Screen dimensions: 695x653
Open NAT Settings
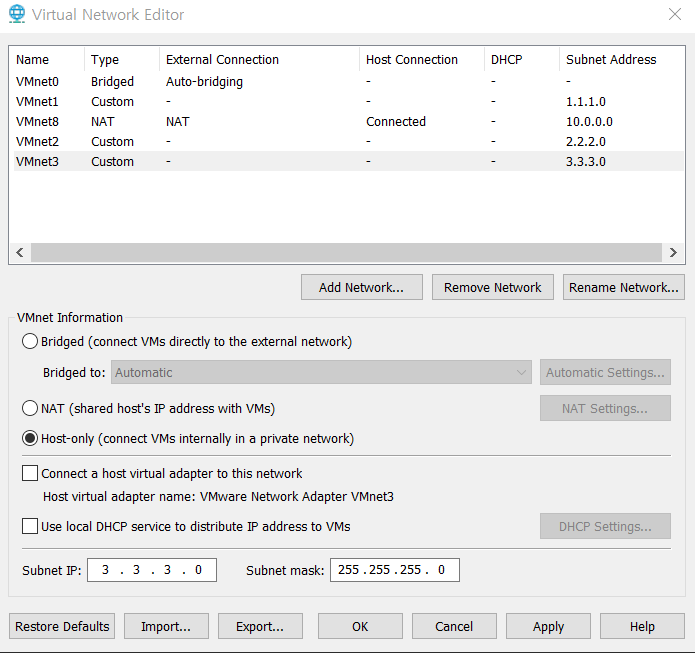coord(605,408)
